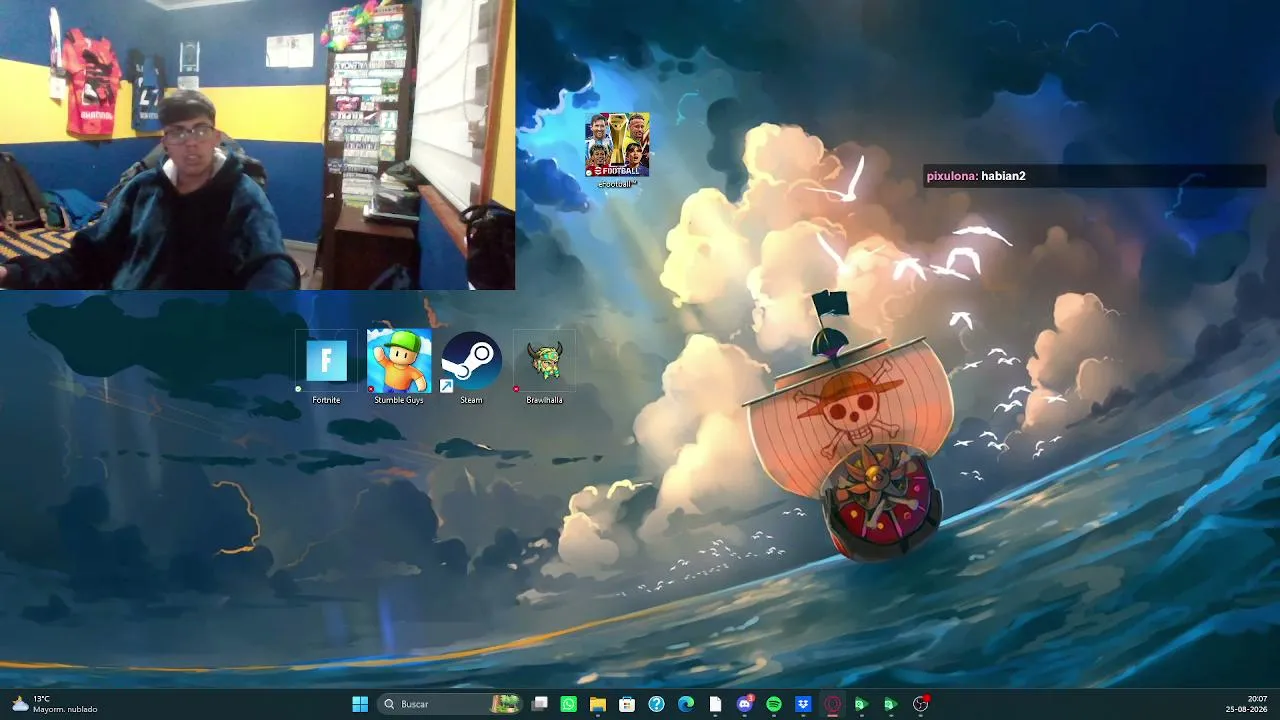Open the weather widget showing 13°C

coord(55,704)
